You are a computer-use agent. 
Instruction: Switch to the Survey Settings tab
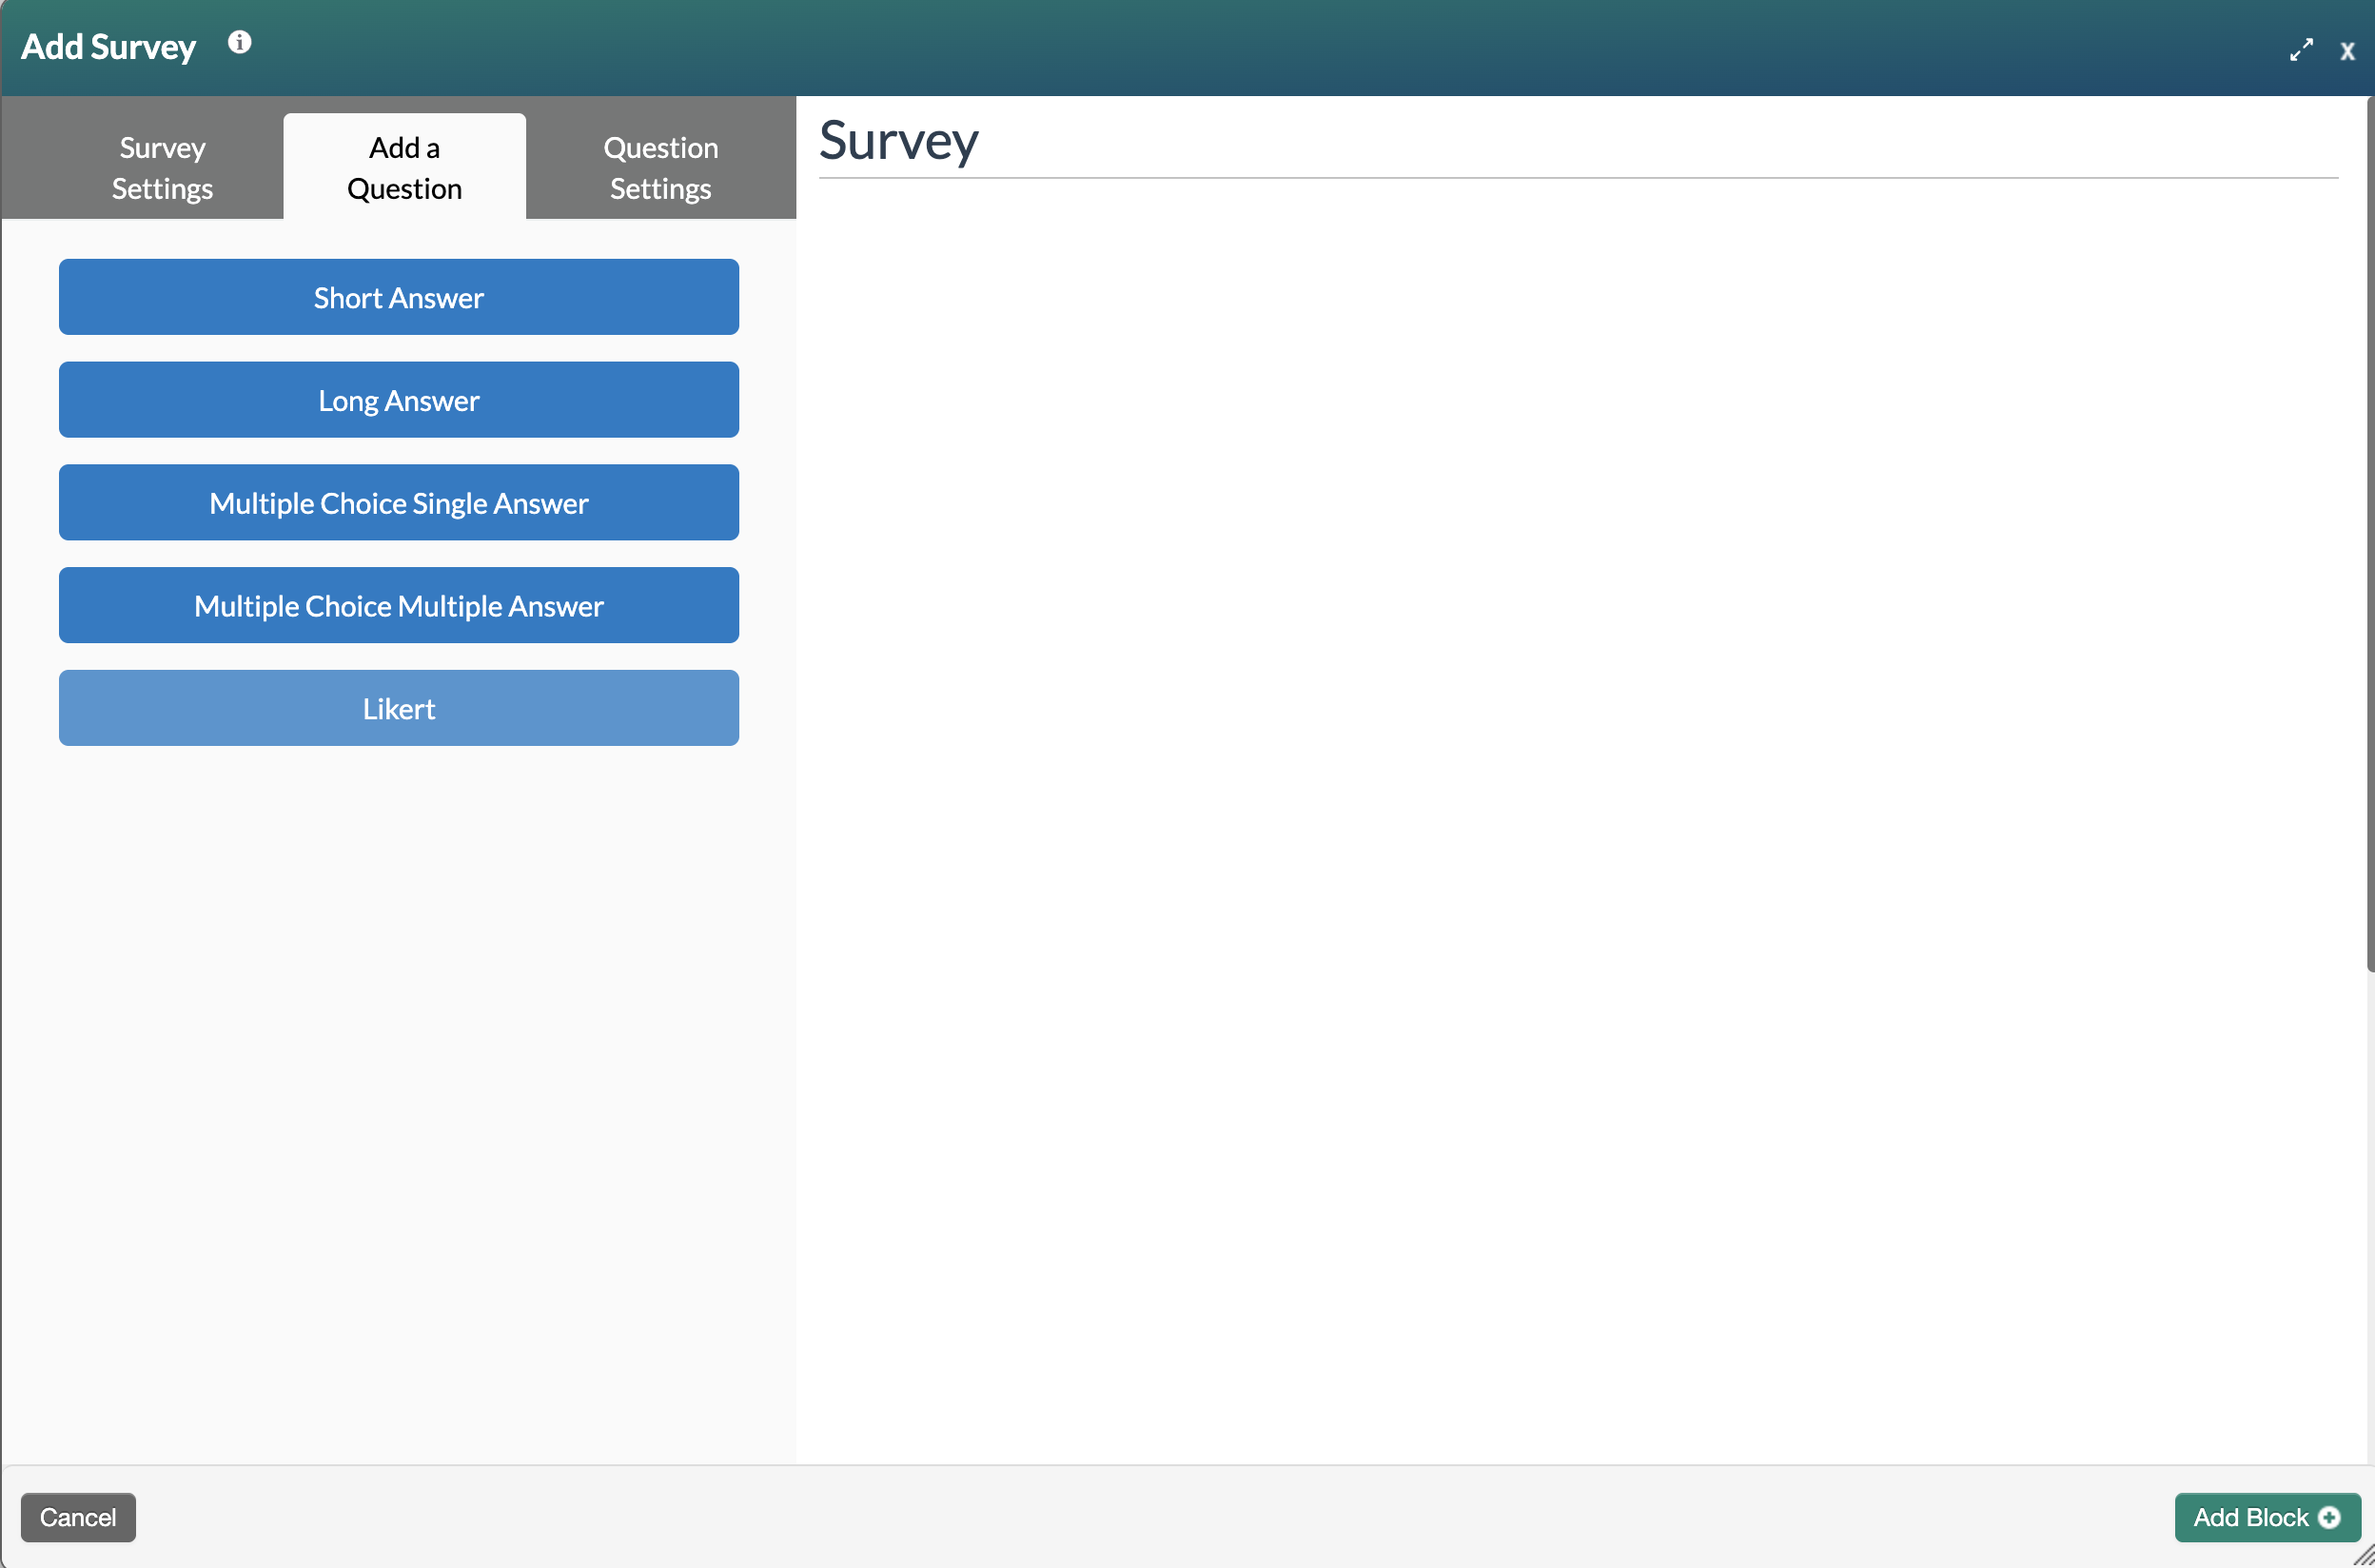coord(162,168)
